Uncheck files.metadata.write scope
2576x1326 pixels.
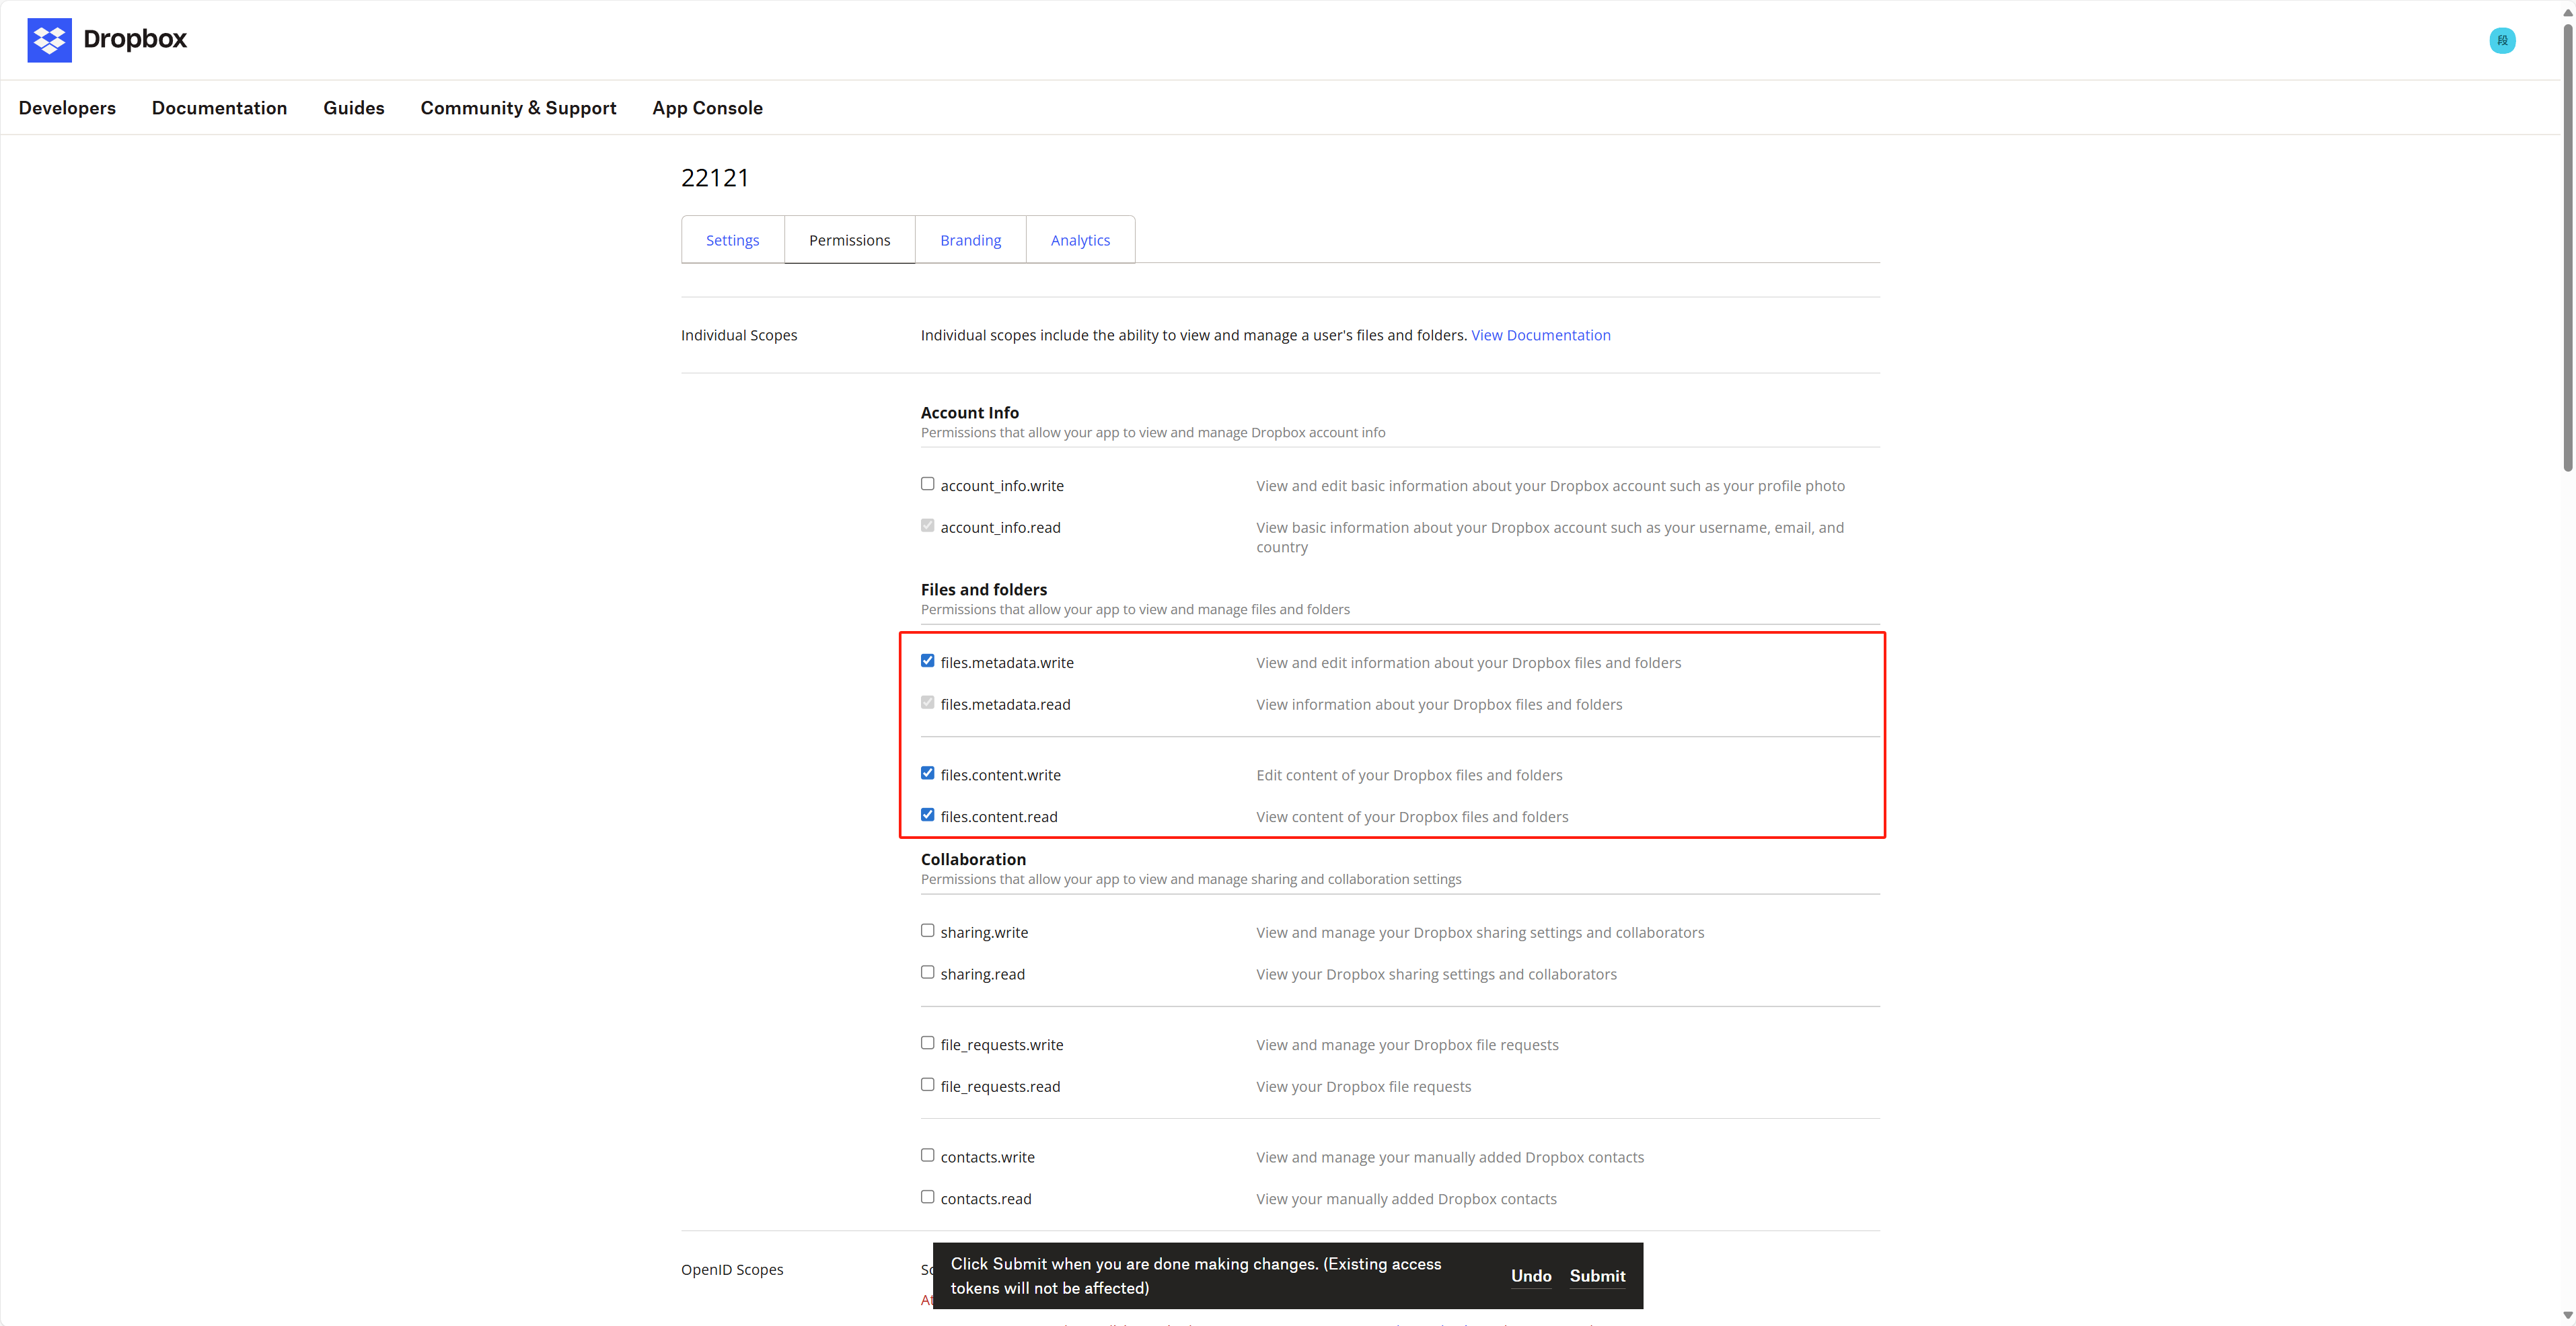pos(927,661)
